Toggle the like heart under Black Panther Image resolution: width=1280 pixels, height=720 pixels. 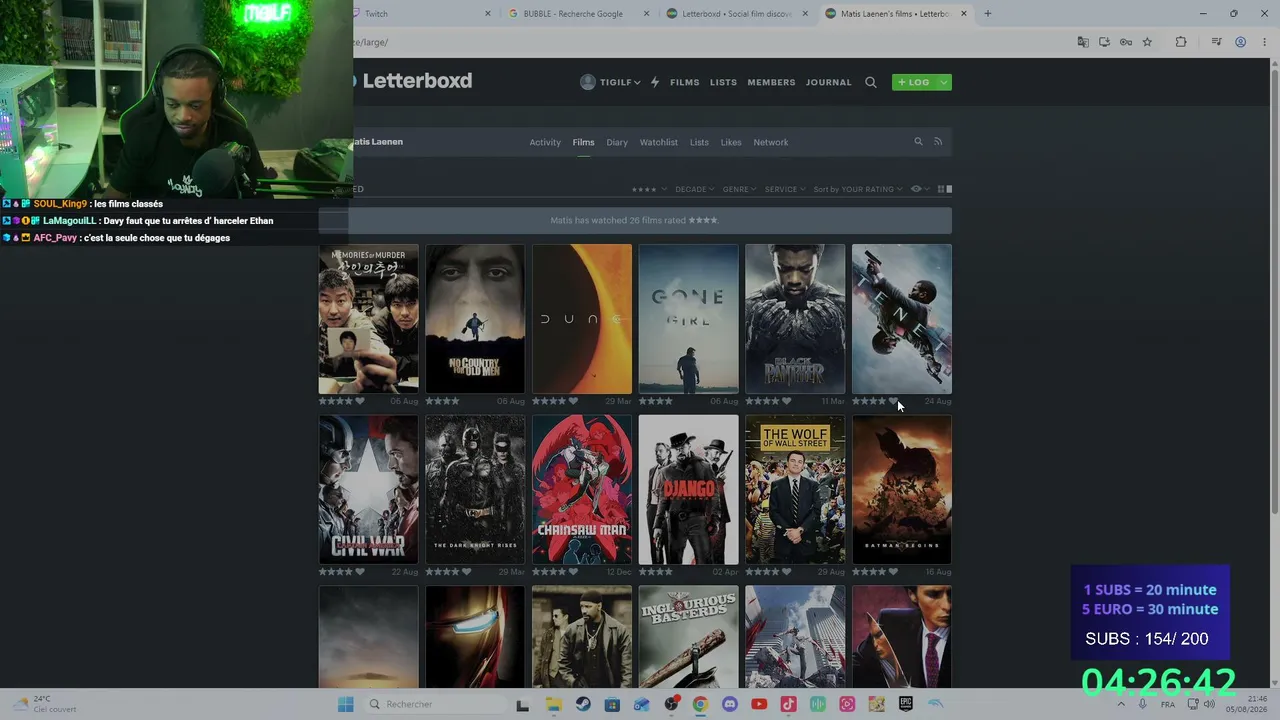tap(786, 401)
